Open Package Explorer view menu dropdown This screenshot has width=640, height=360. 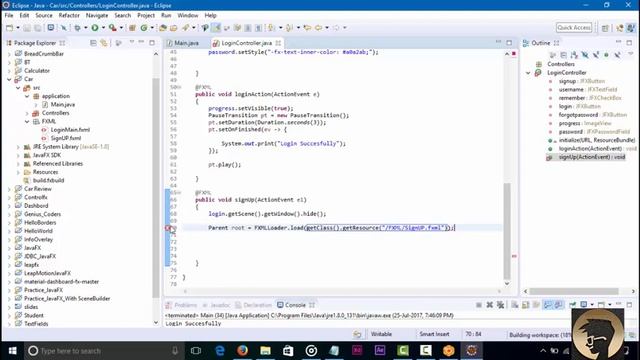point(131,42)
